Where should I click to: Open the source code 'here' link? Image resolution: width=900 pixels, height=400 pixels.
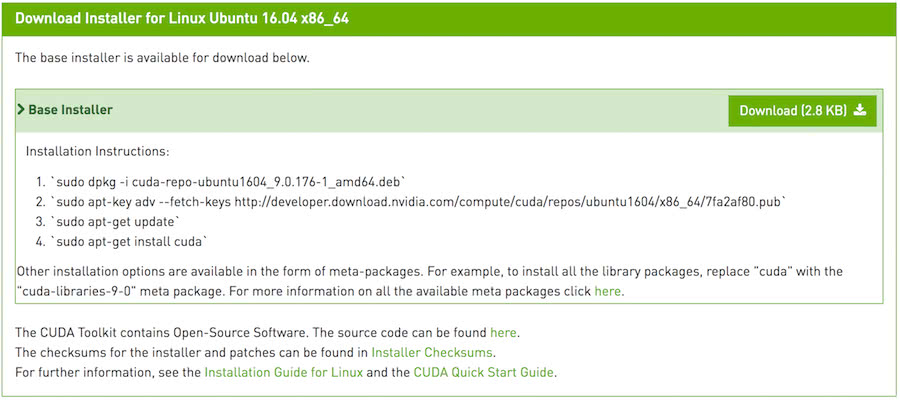pyautogui.click(x=503, y=332)
